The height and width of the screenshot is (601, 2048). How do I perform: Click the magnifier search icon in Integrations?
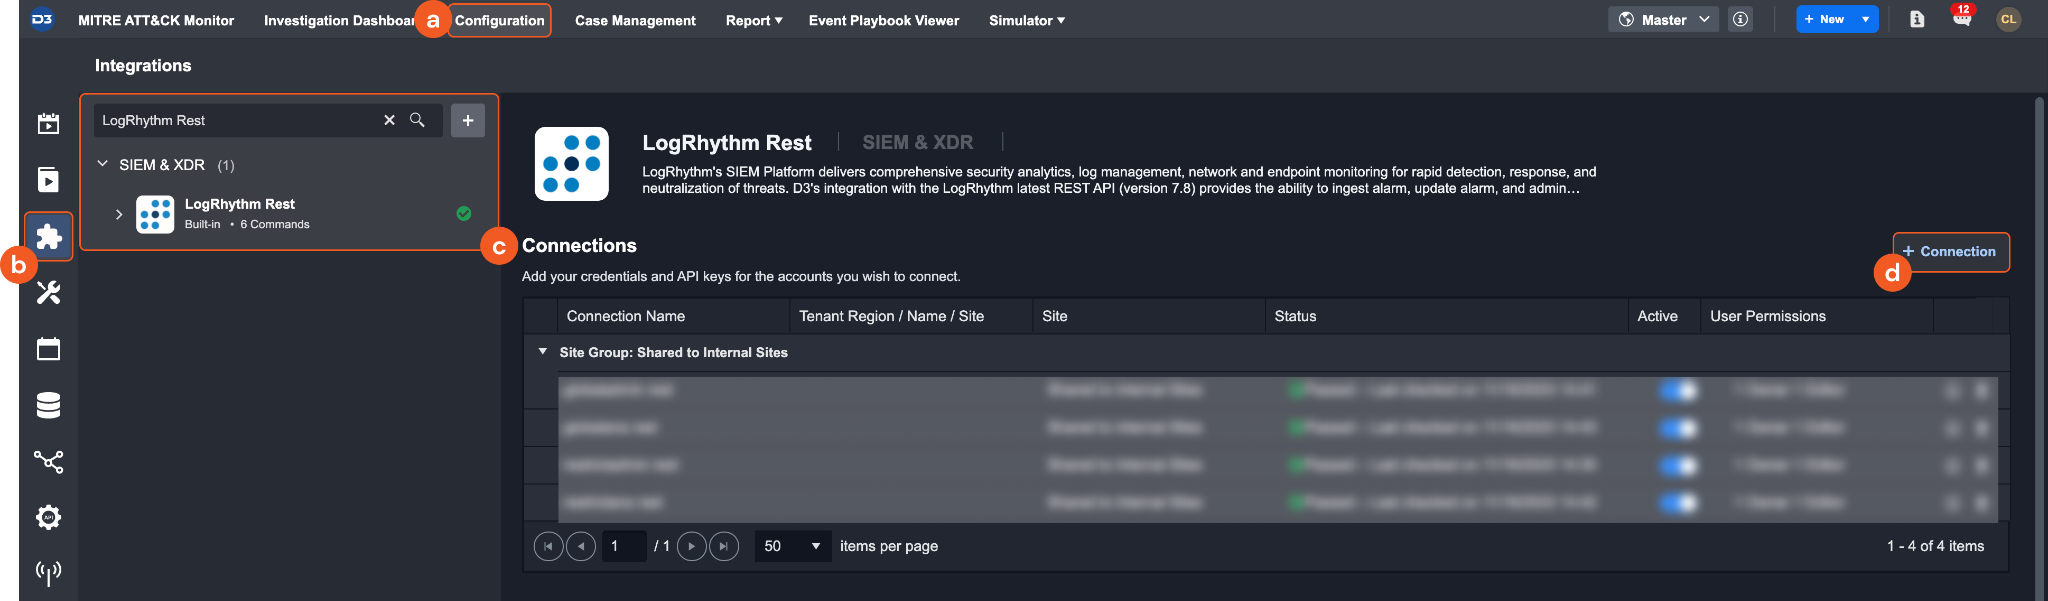[417, 120]
